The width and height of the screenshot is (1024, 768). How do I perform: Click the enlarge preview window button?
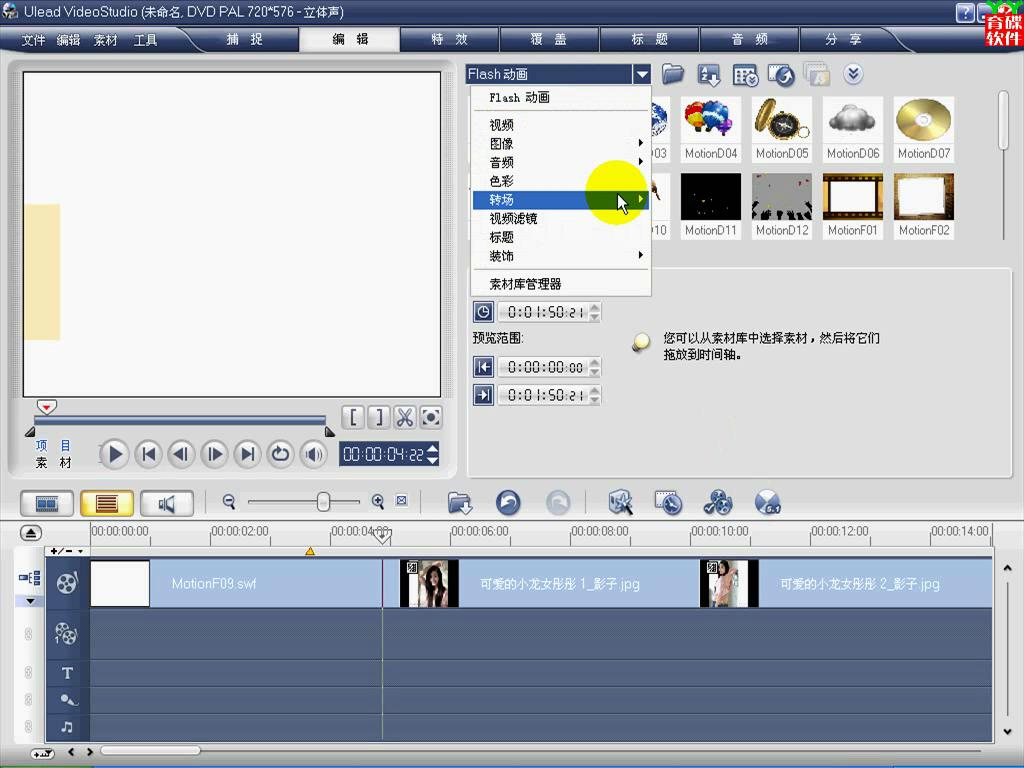(x=431, y=417)
